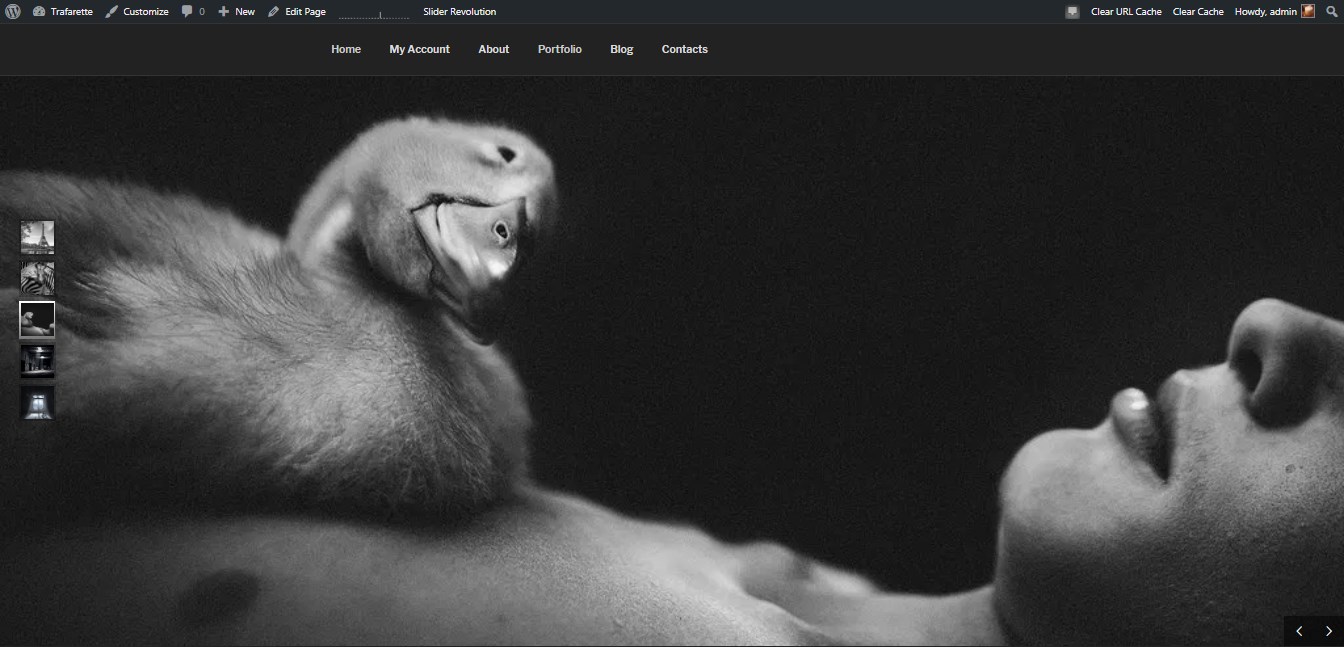Select the zebra slide thumbnail
Image resolution: width=1344 pixels, height=647 pixels.
coord(38,278)
